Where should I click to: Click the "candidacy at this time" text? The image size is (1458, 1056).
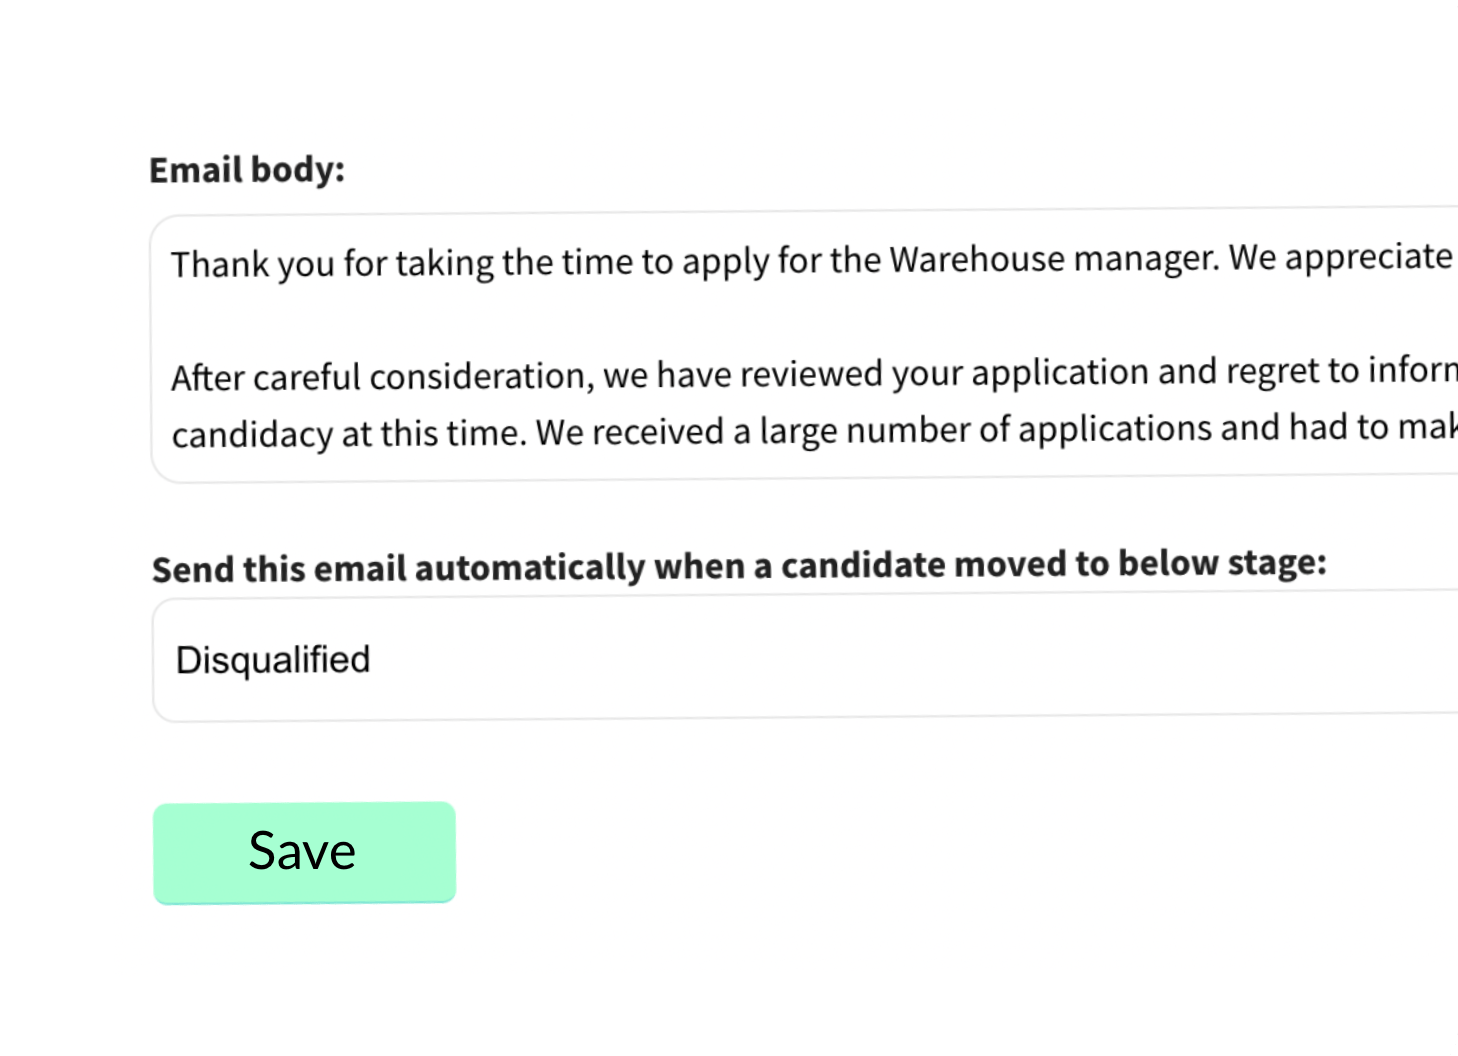tap(348, 435)
